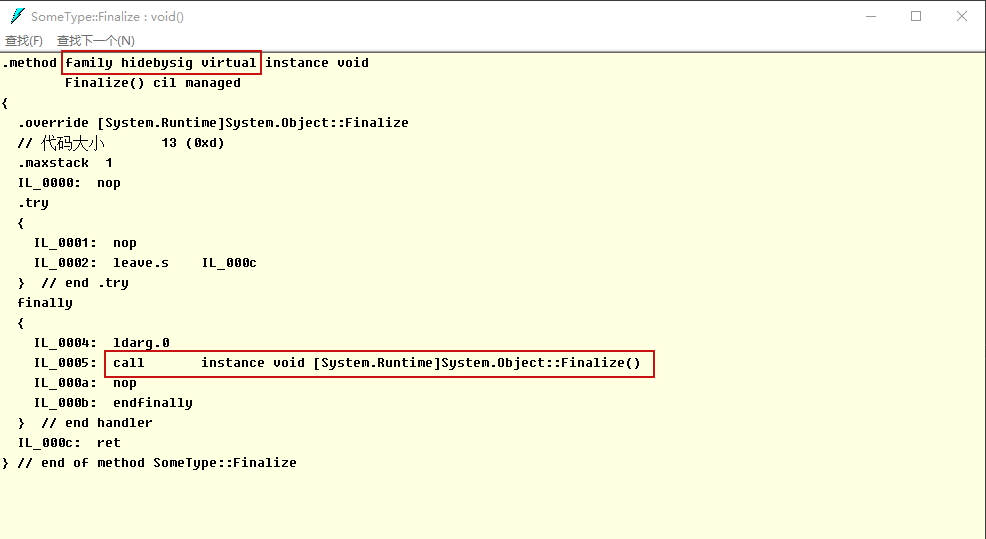Click the '.method' keyword on first line

pos(30,63)
